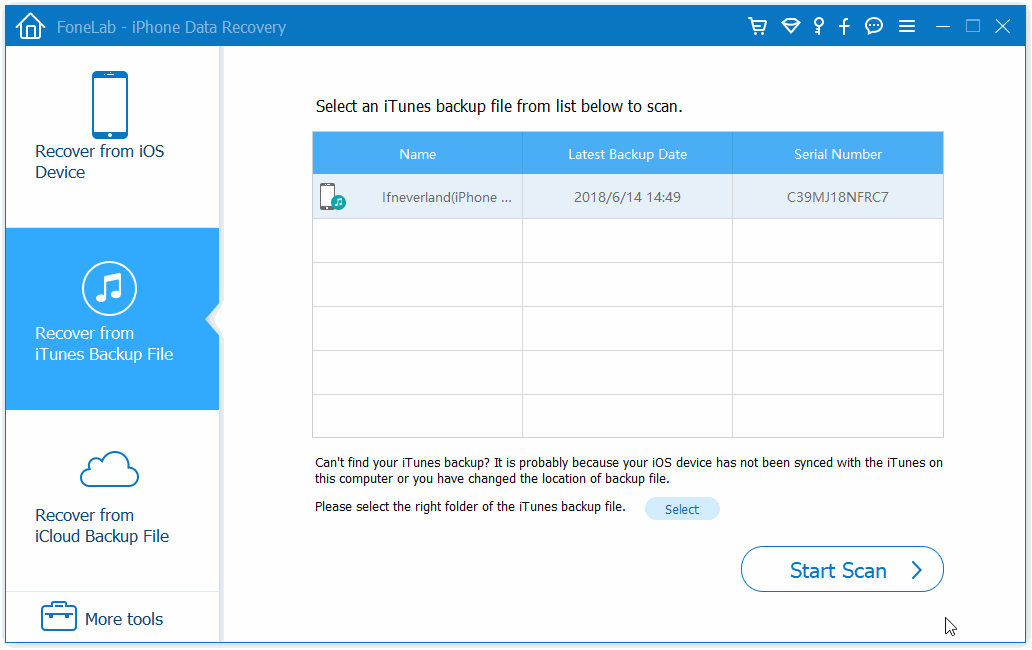
Task: Select Recover from iOS Device tab
Action: [x=113, y=137]
